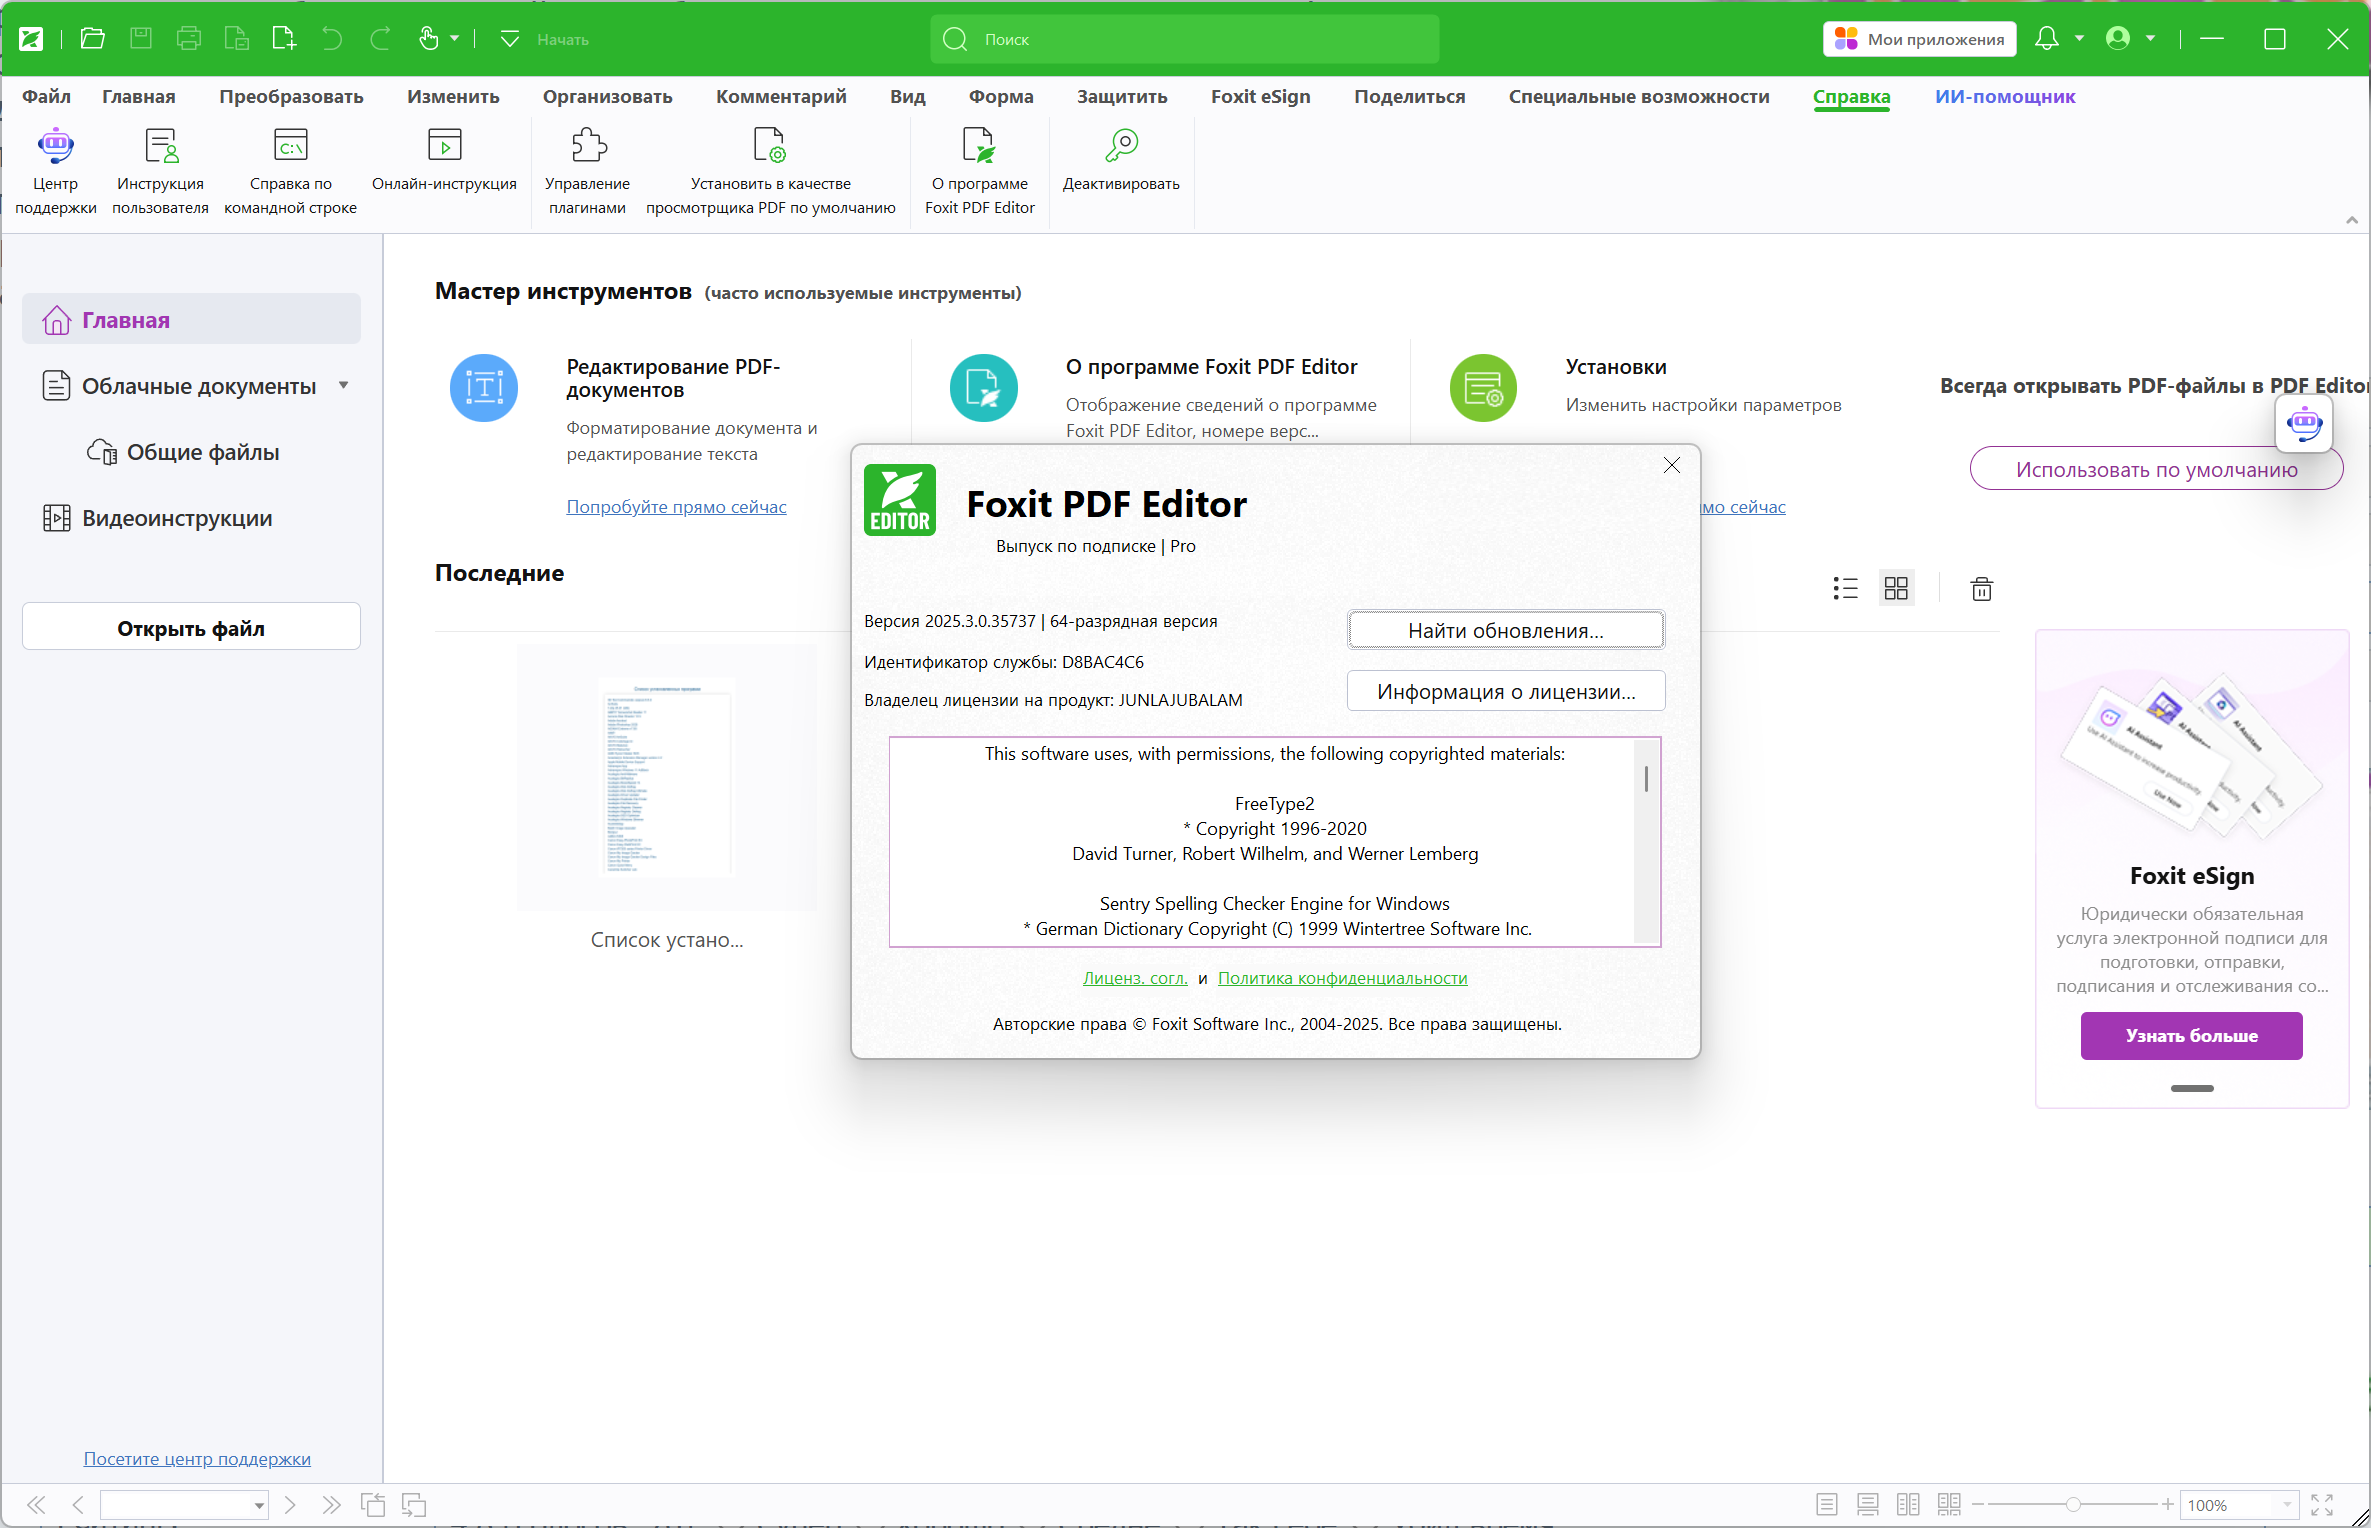Screen dimensions: 2371x1528
Task: Open the user account dropdown arrow
Action: [2150, 39]
